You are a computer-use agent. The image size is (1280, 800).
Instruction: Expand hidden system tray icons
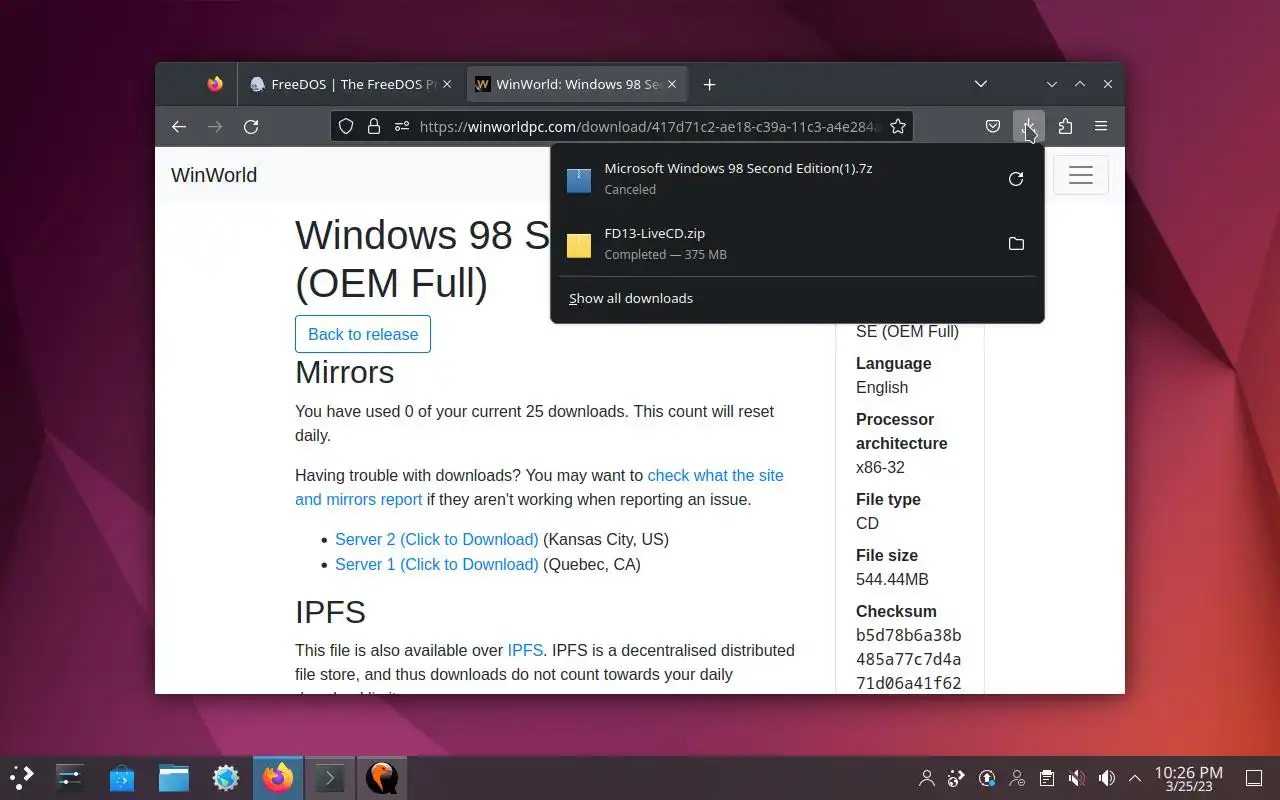1135,778
